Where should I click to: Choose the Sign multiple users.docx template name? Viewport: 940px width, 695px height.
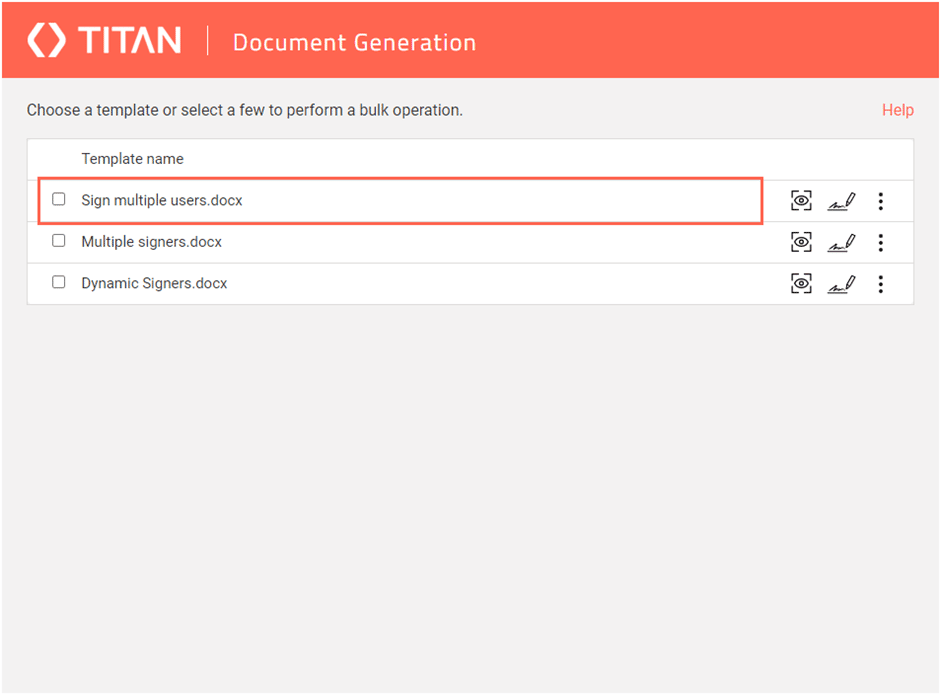[x=162, y=201]
